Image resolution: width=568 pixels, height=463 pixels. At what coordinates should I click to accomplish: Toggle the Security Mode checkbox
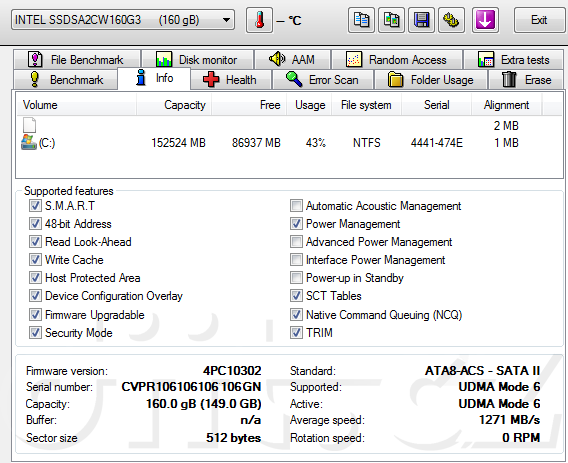(x=35, y=333)
